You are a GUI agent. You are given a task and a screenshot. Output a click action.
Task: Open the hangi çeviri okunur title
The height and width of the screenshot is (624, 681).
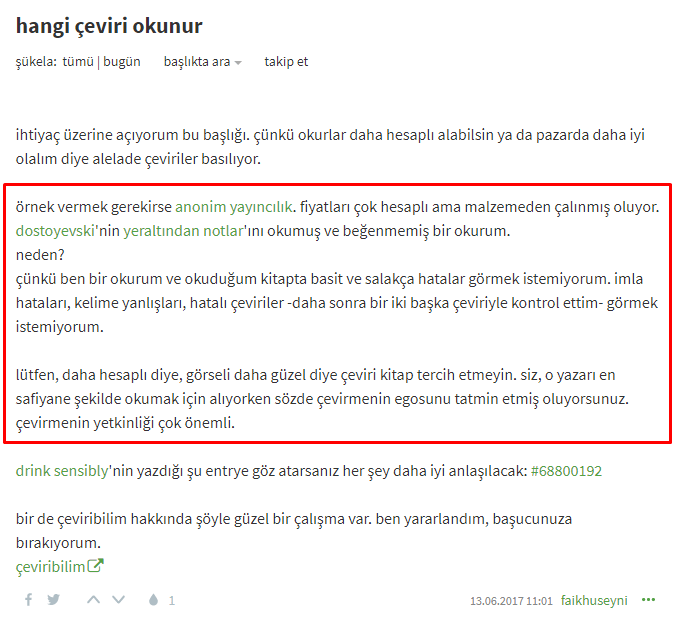click(109, 26)
